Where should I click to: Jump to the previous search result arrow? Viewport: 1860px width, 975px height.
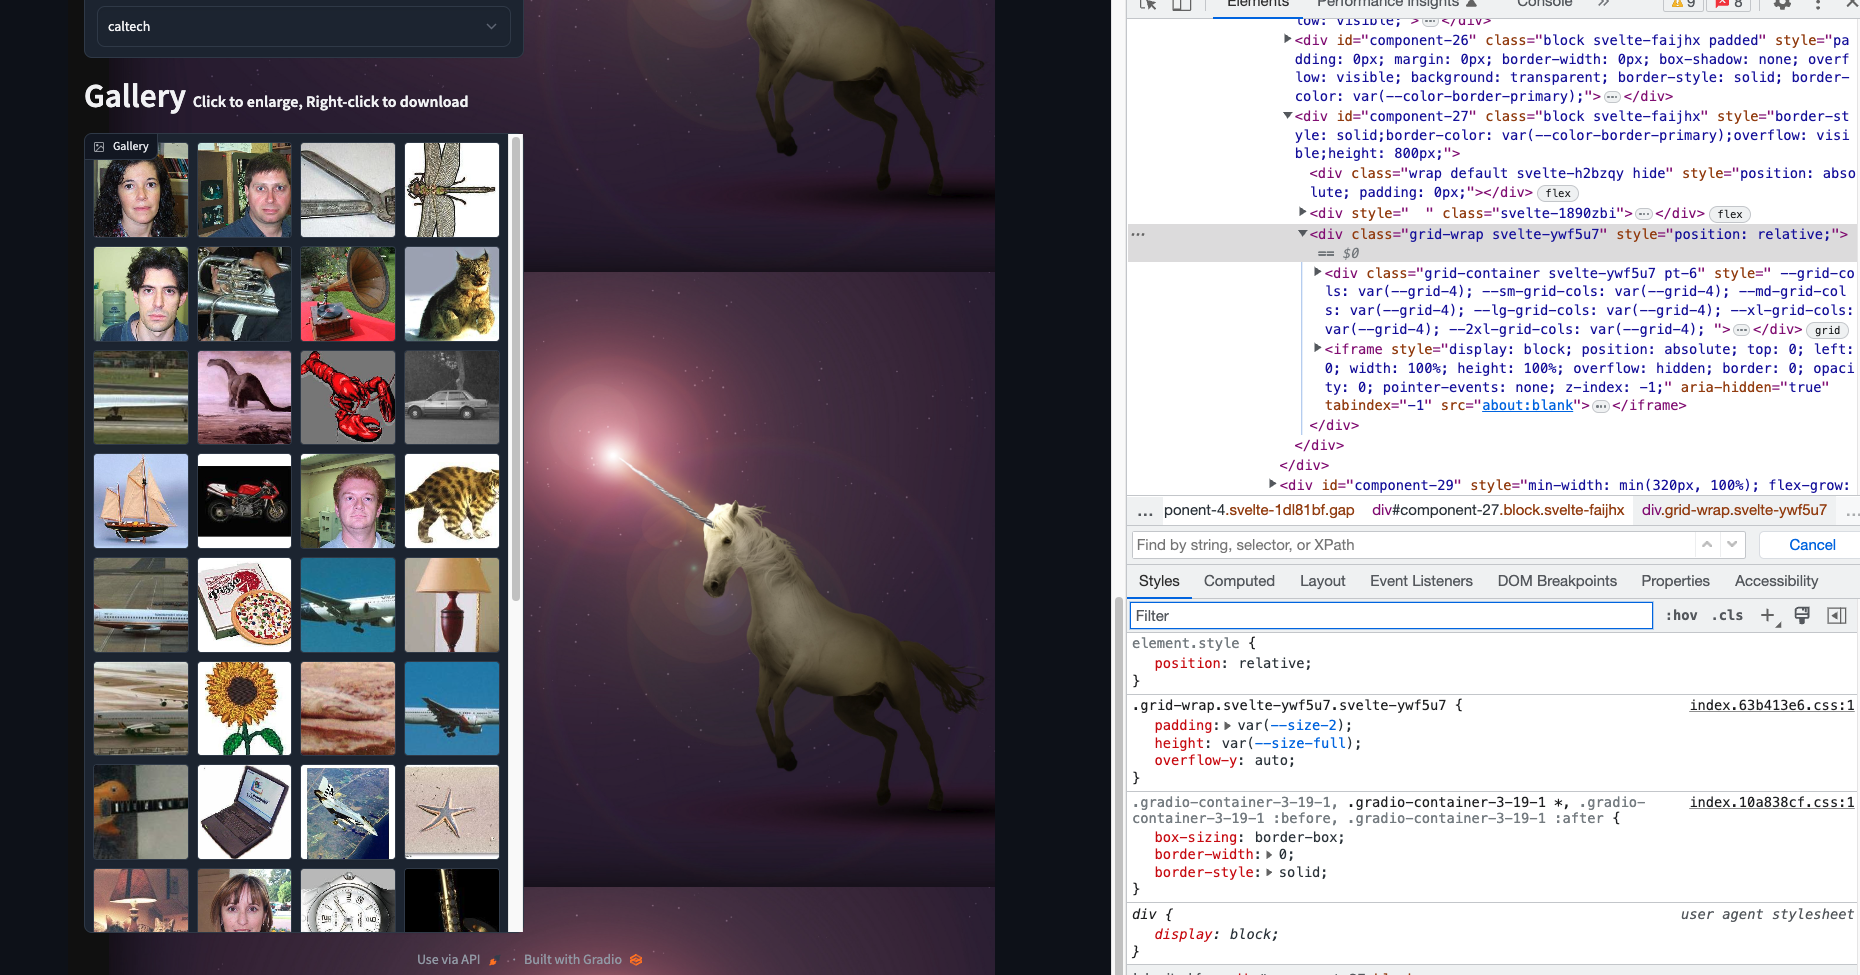pyautogui.click(x=1707, y=545)
